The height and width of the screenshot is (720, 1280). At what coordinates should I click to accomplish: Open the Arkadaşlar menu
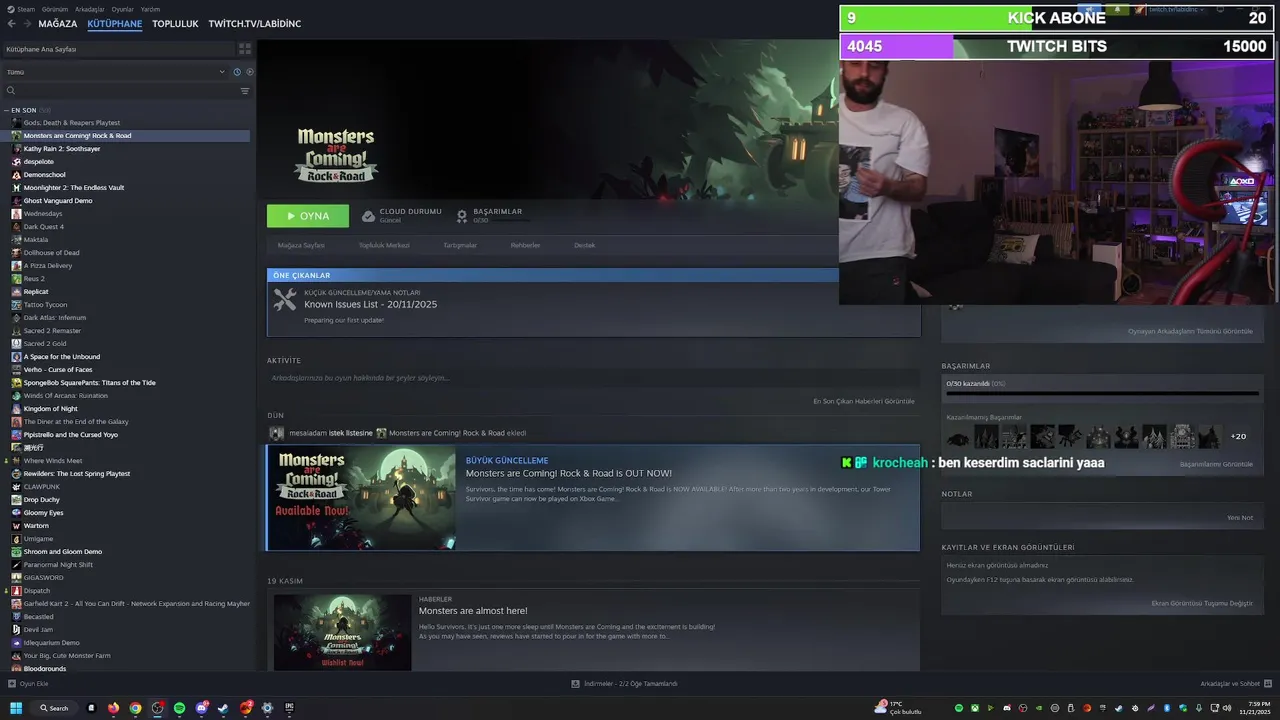[x=90, y=9]
